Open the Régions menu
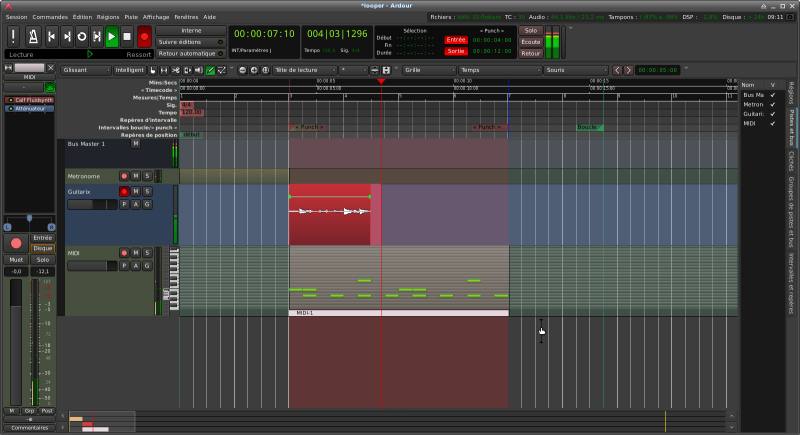This screenshot has height=435, width=800. coord(108,17)
